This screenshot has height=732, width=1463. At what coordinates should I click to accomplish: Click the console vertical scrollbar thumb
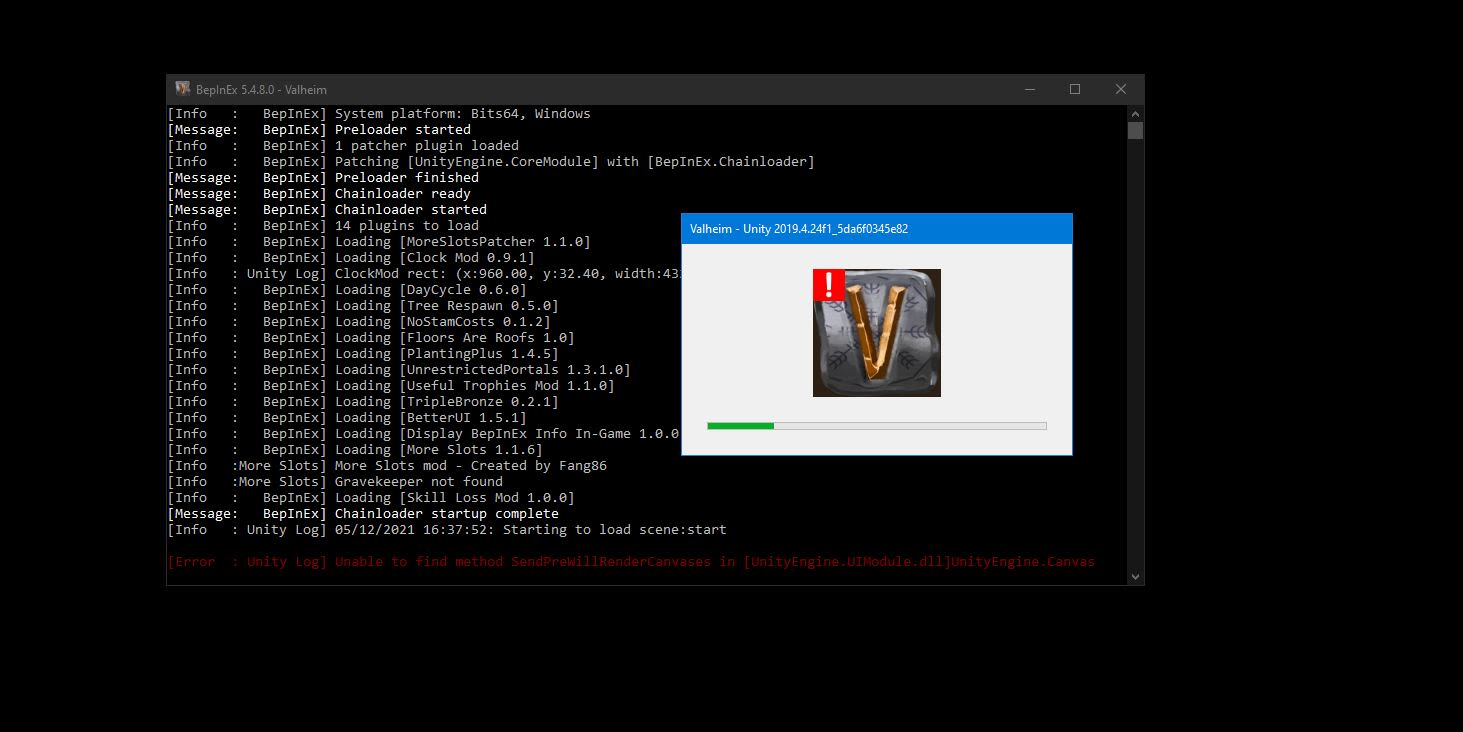tap(1135, 130)
